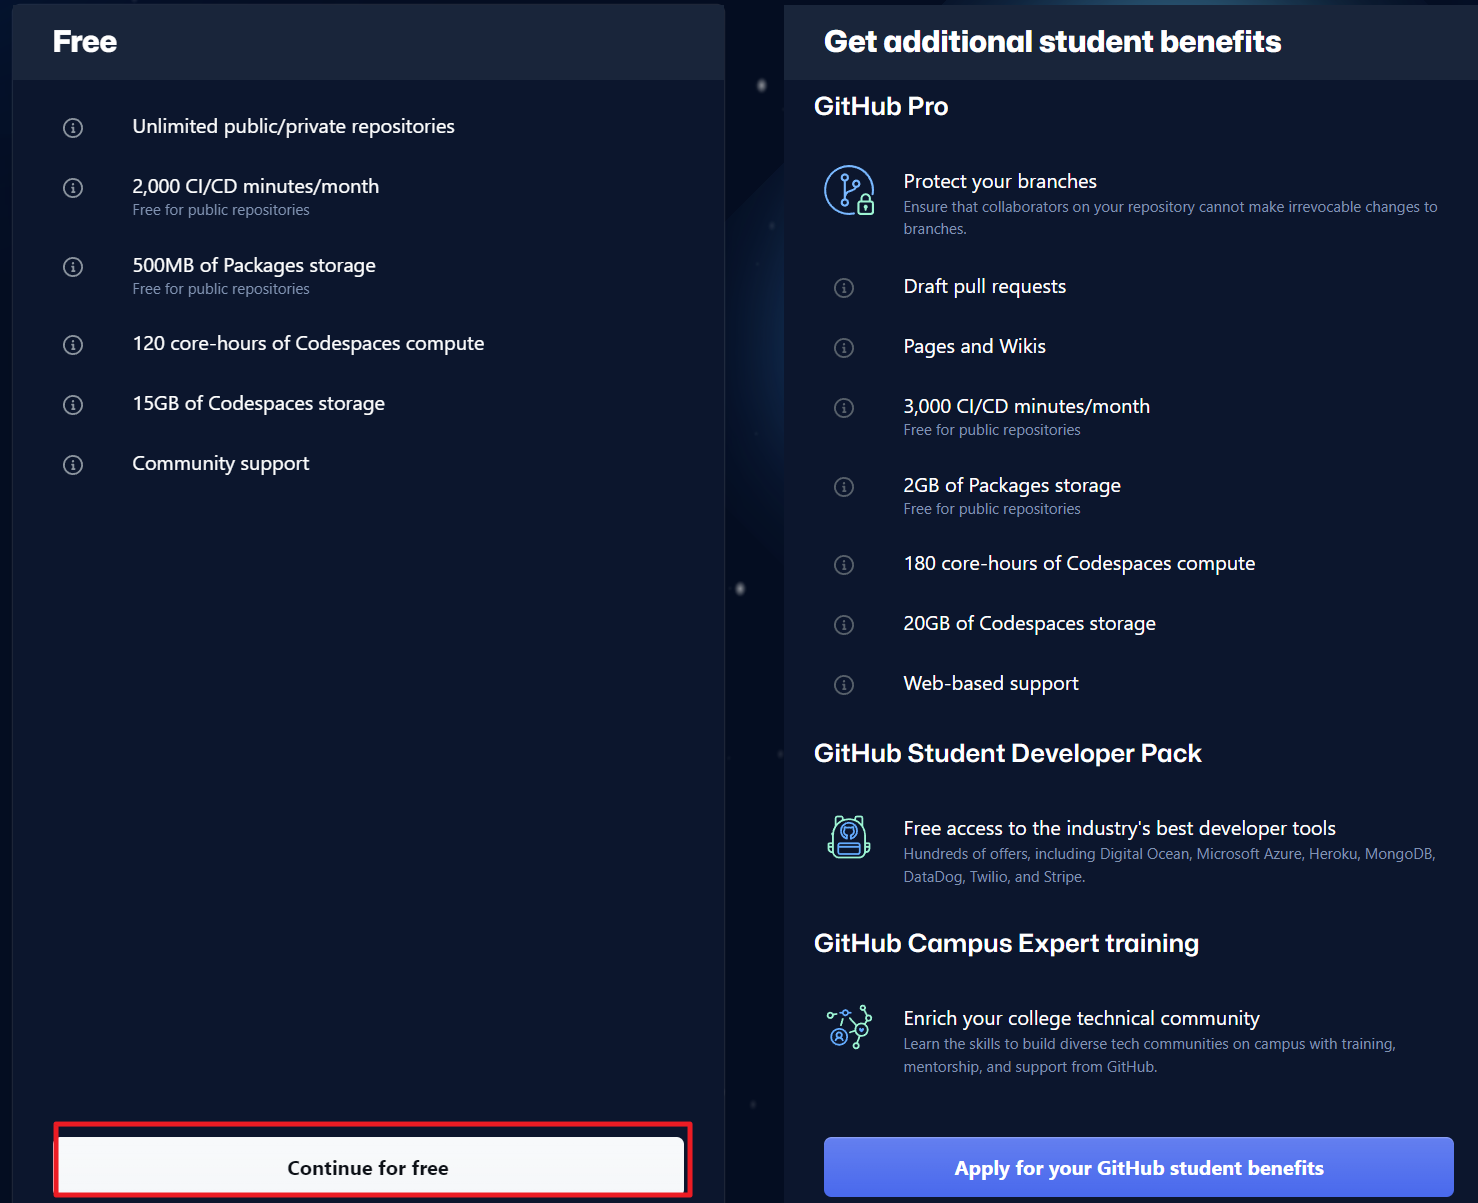Click the Protect your branches text

[1000, 181]
